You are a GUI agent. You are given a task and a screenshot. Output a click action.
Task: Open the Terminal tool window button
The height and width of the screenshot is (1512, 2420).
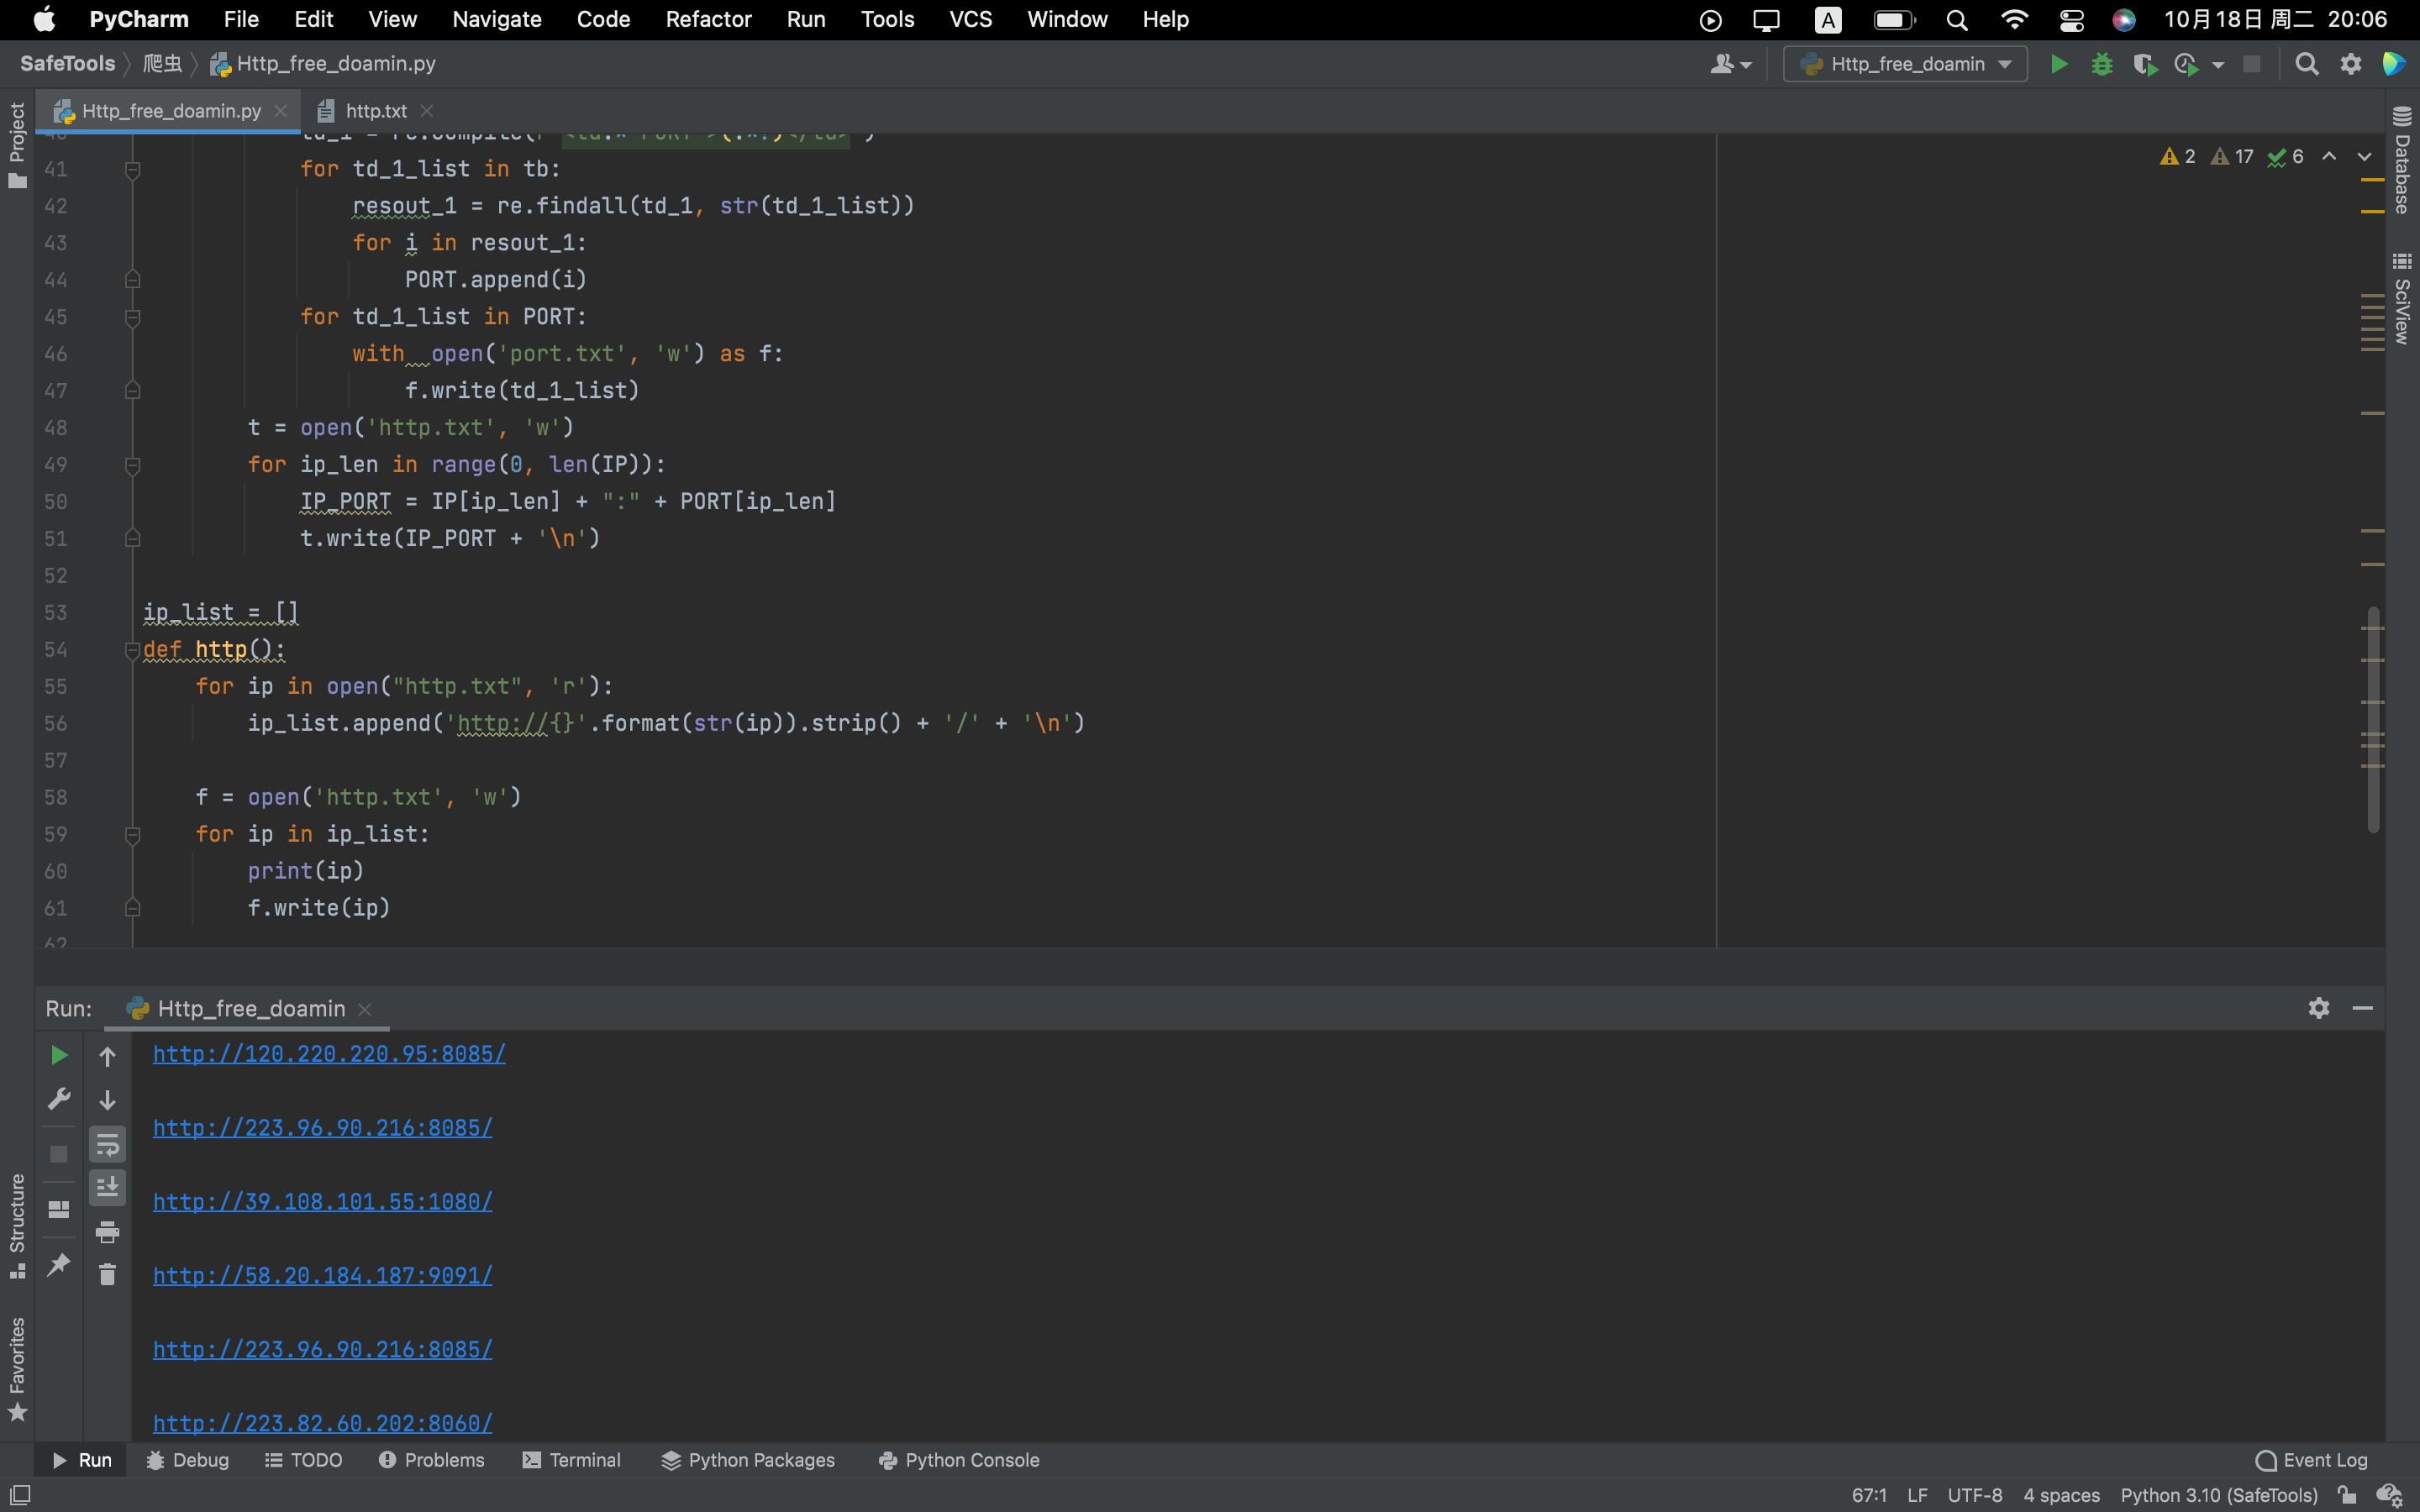click(572, 1460)
